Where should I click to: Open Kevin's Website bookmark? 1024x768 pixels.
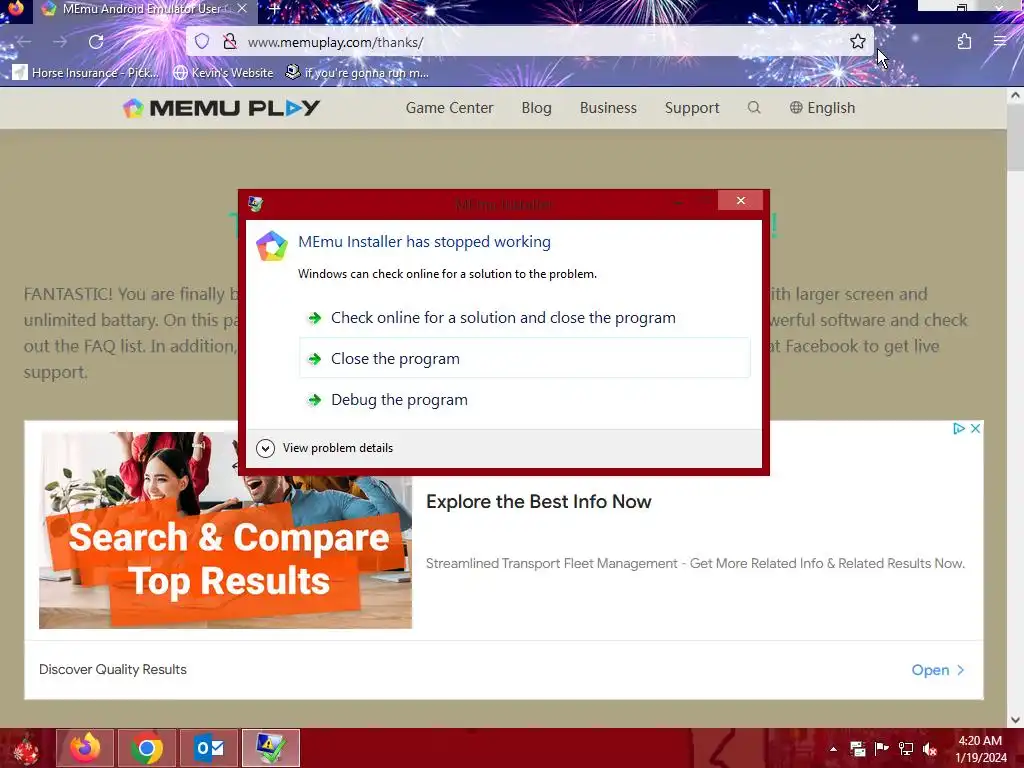[224, 72]
